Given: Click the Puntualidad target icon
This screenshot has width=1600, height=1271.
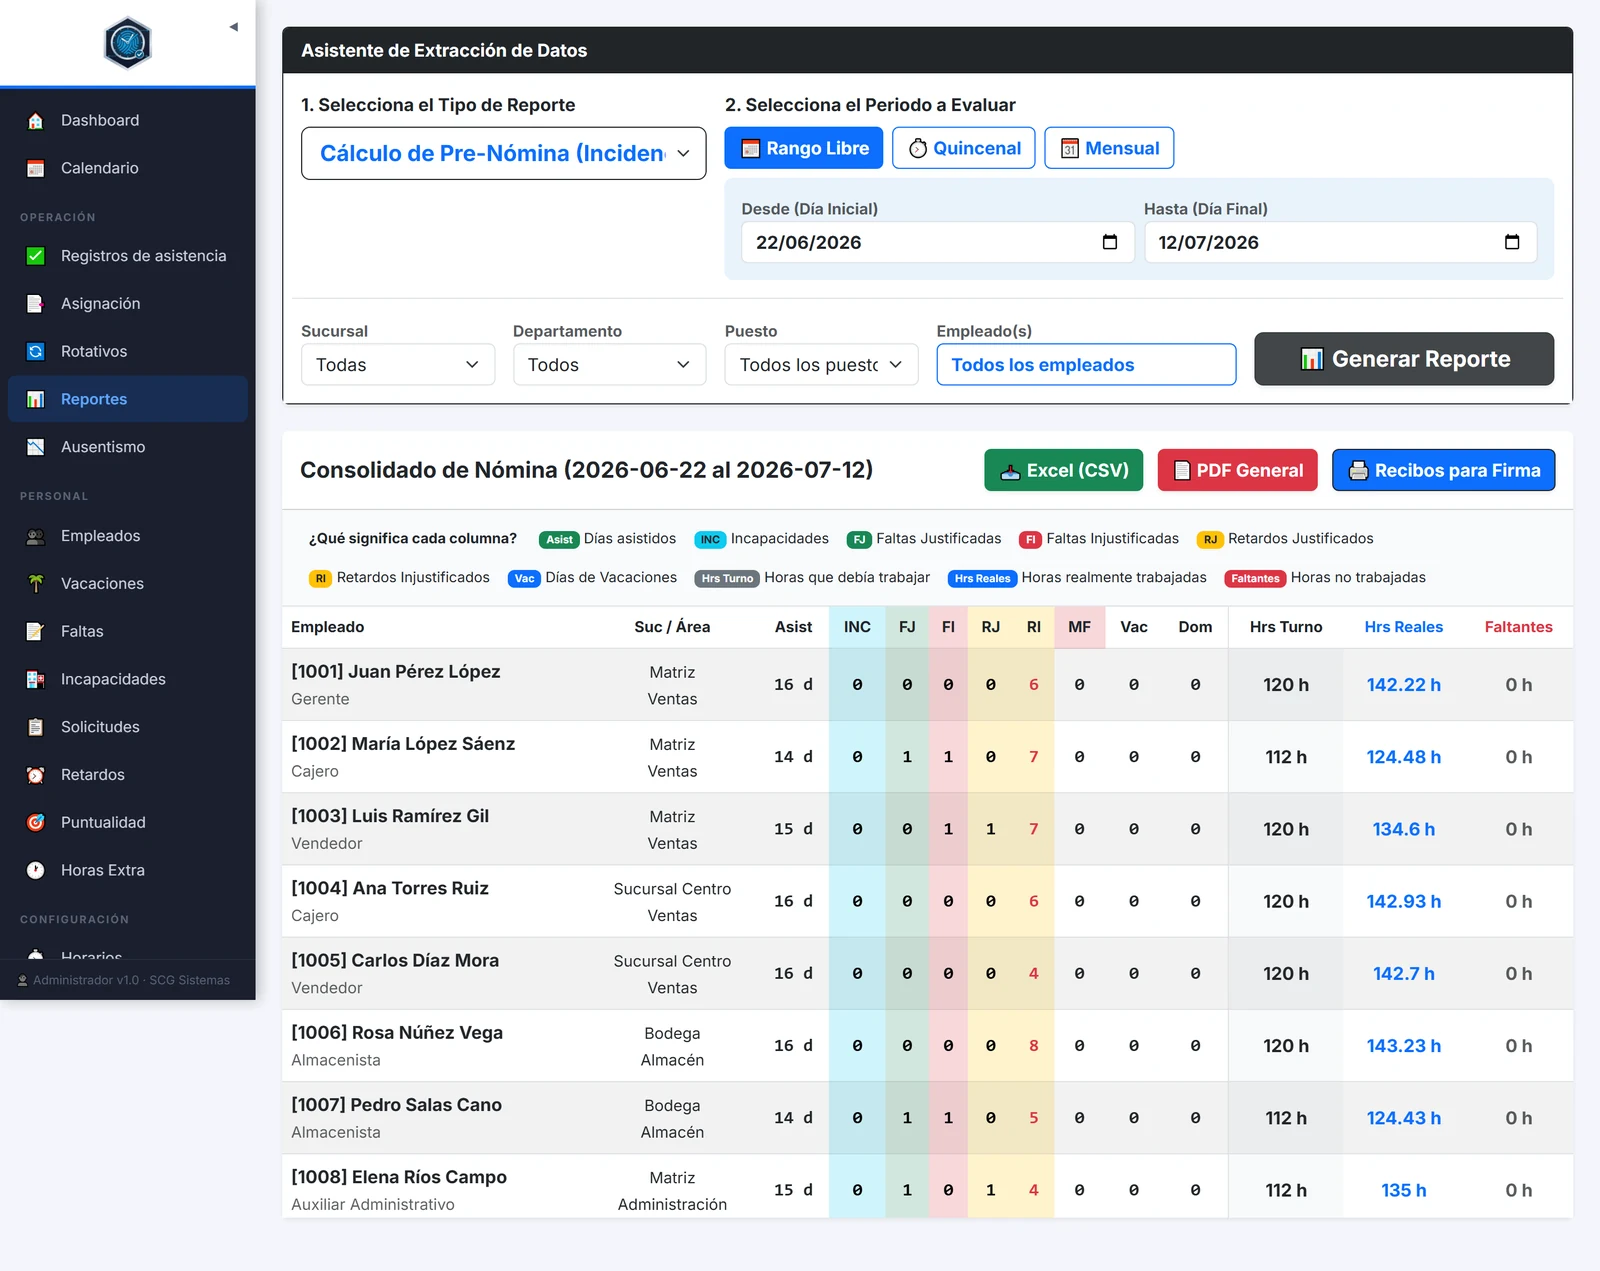Looking at the screenshot, I should tap(36, 823).
